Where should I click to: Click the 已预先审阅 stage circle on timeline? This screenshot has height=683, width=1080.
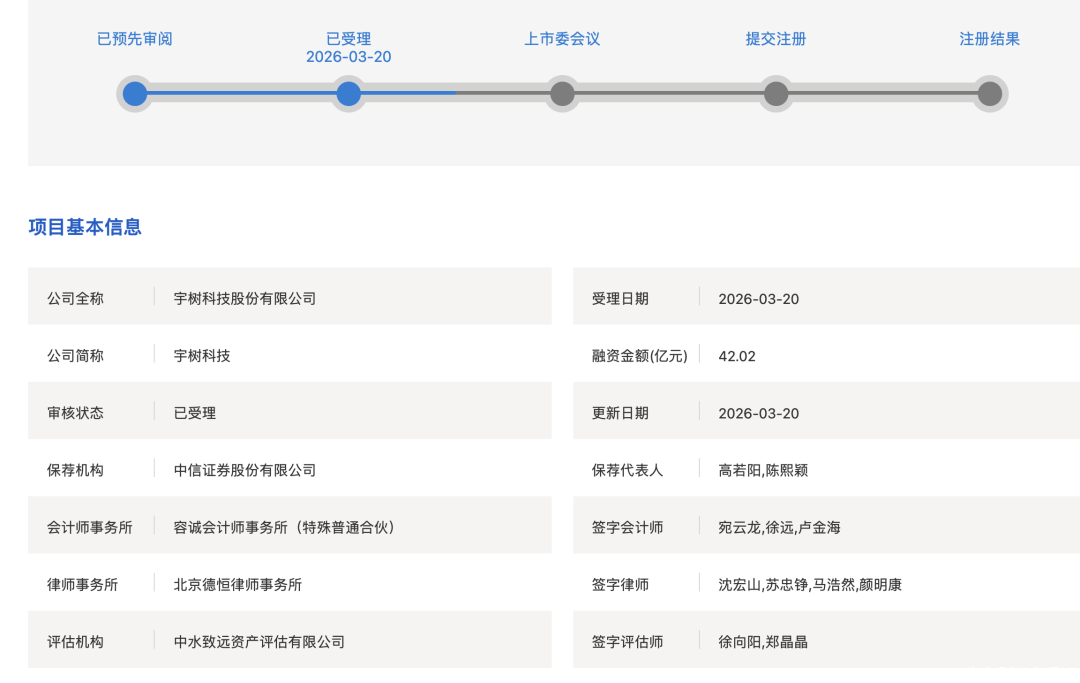coord(135,94)
